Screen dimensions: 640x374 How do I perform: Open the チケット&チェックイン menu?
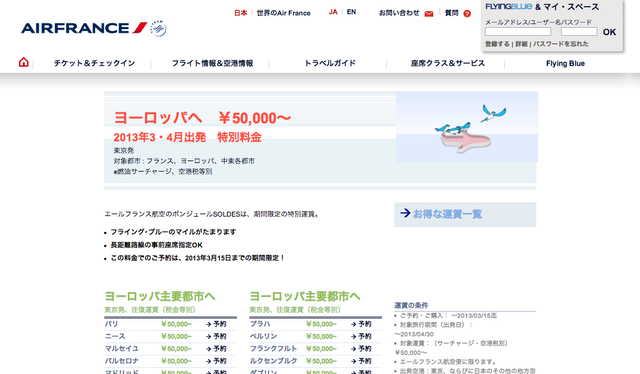pyautogui.click(x=94, y=63)
